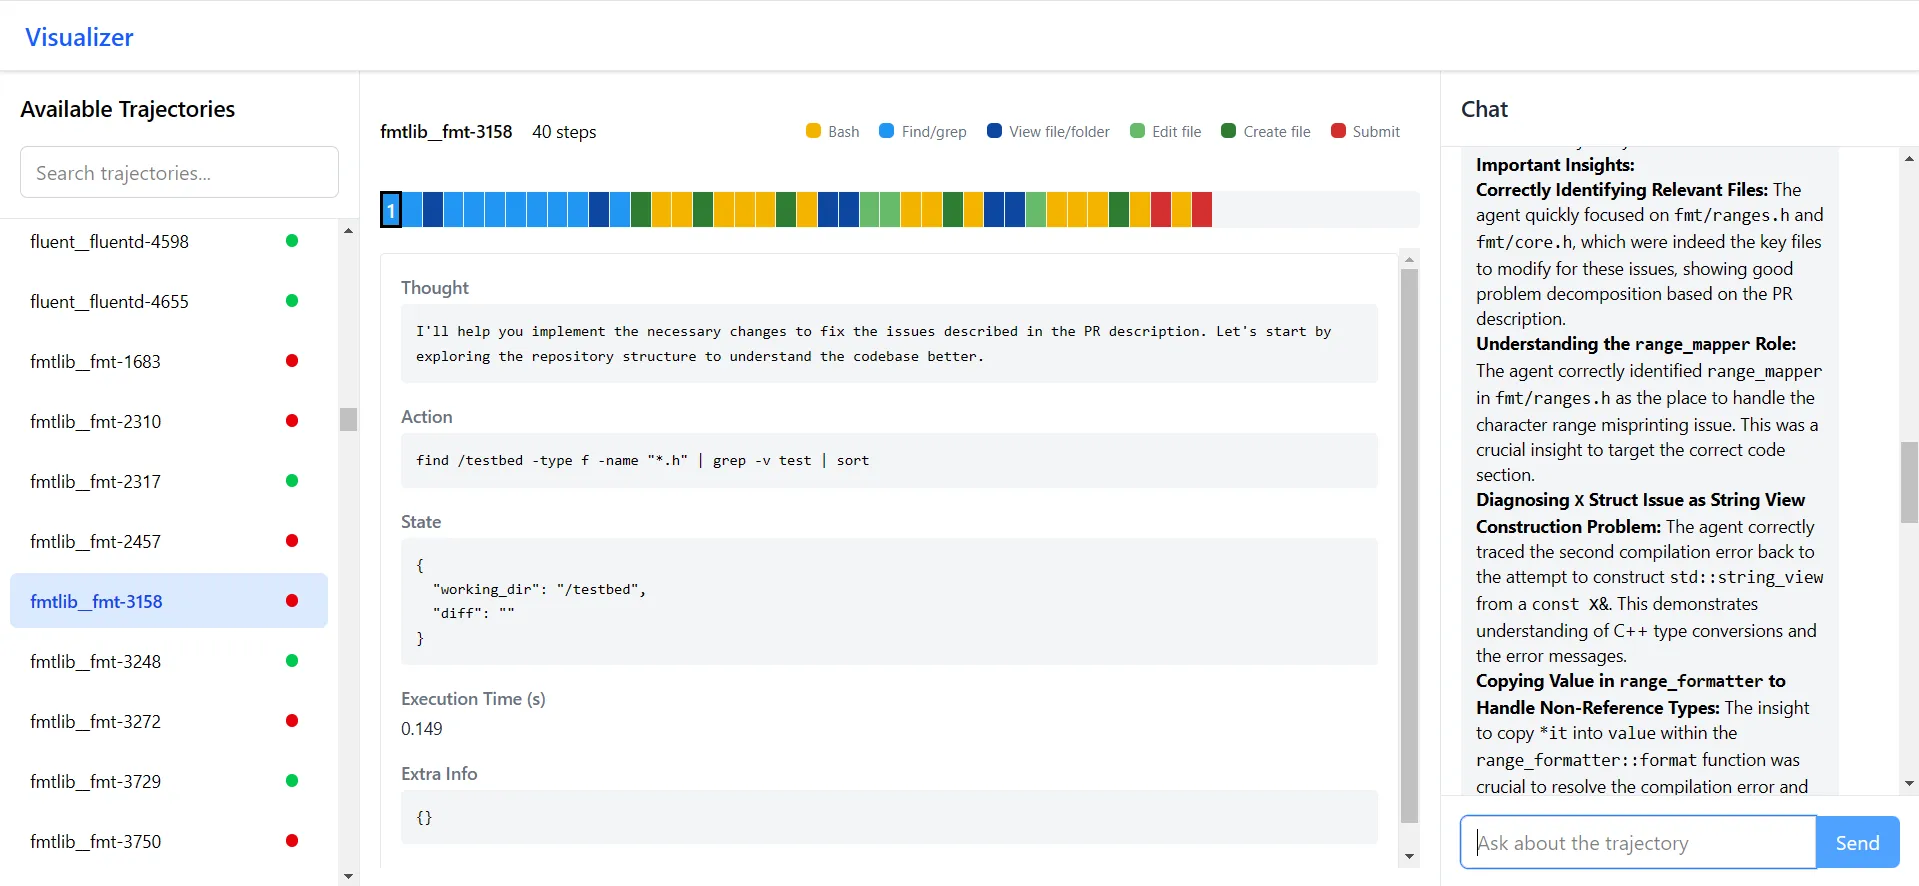The image size is (1919, 886).
Task: Click green status dot beside fluent_fluentd-4598
Action: (x=292, y=241)
